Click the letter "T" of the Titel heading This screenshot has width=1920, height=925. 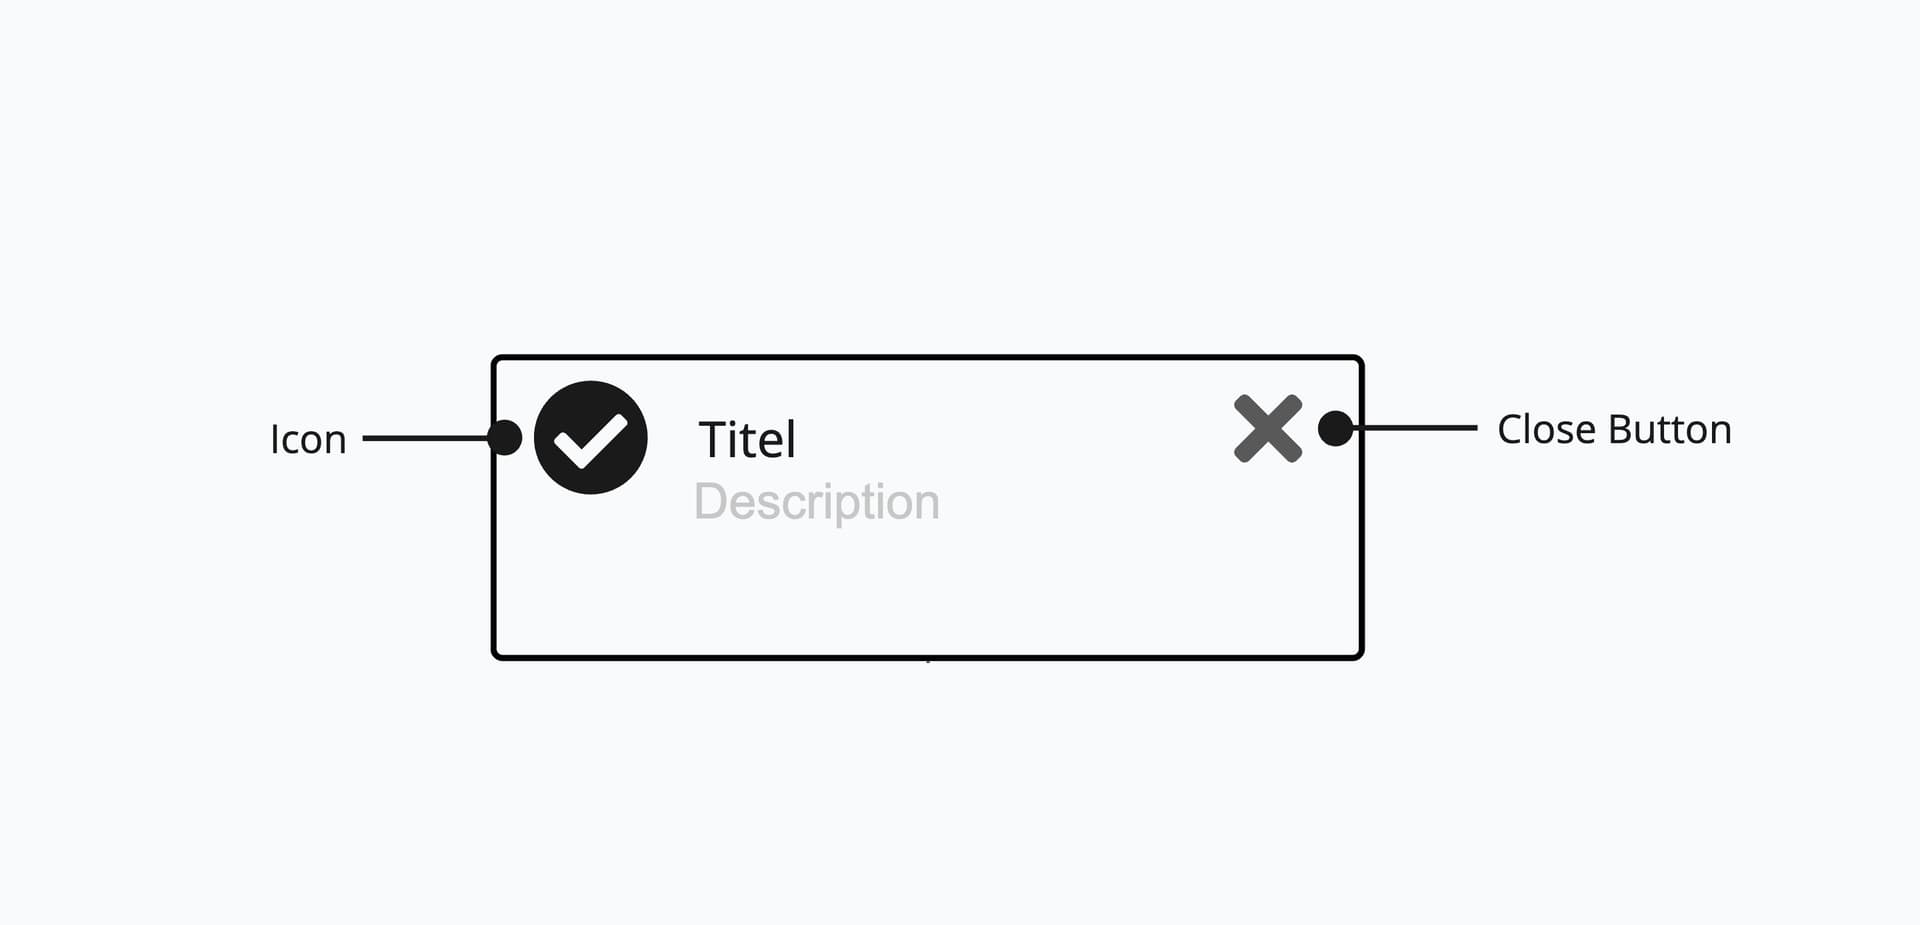712,441
